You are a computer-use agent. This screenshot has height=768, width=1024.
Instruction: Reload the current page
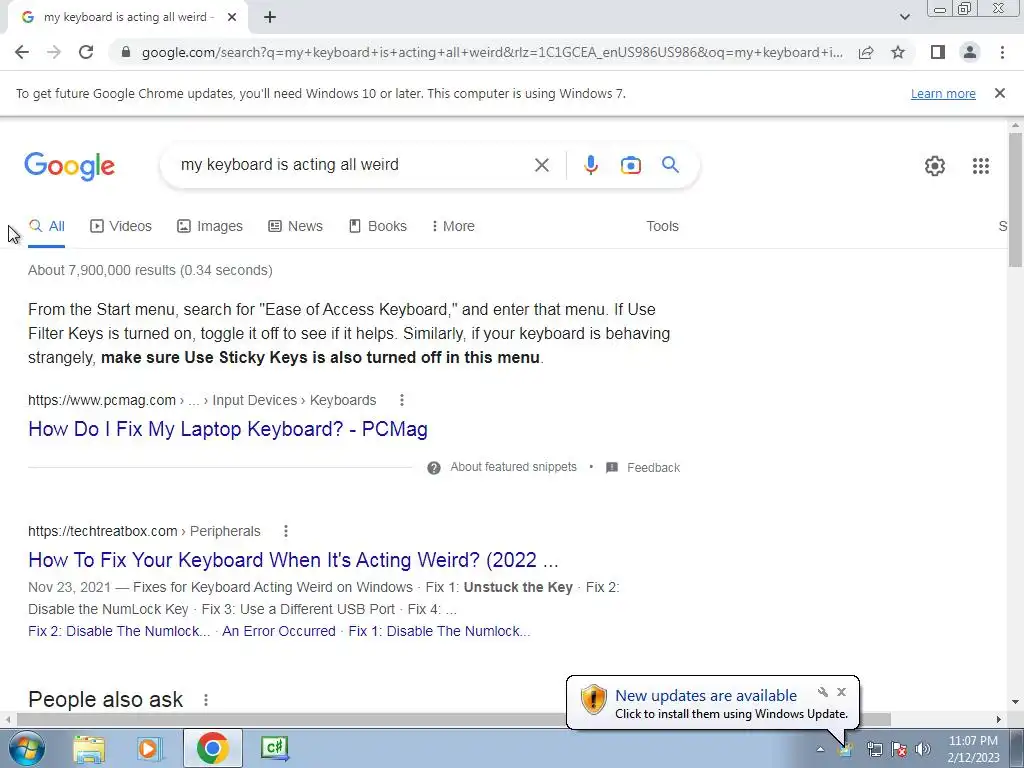coord(86,52)
